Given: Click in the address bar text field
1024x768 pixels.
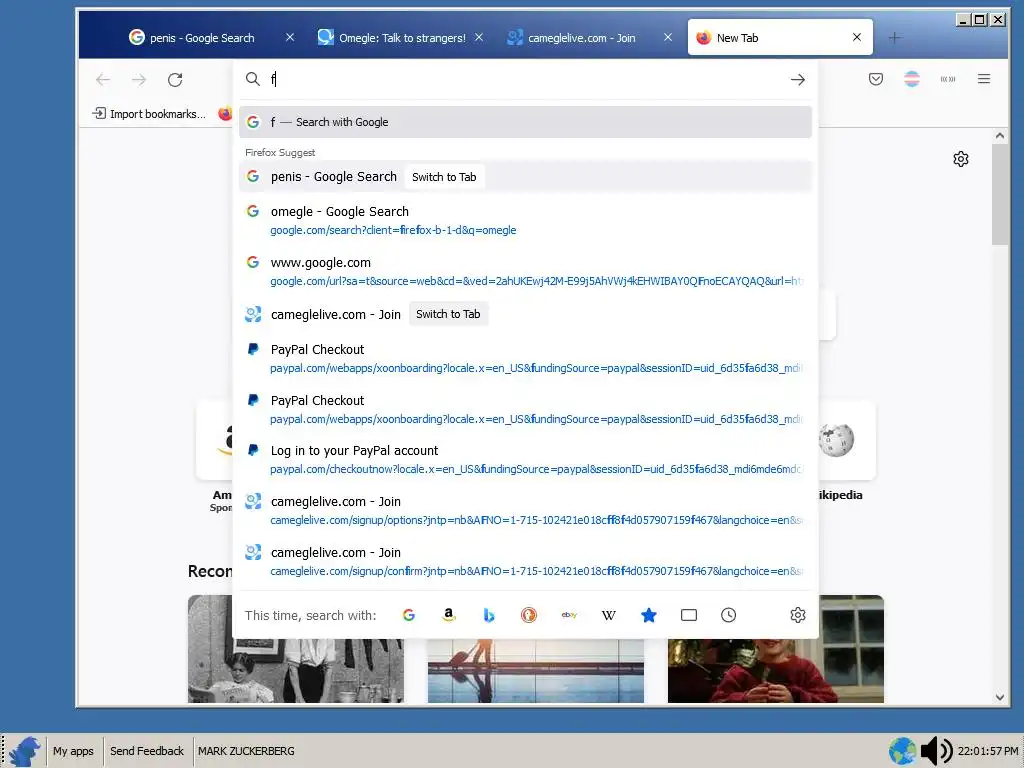Looking at the screenshot, I should tap(526, 80).
